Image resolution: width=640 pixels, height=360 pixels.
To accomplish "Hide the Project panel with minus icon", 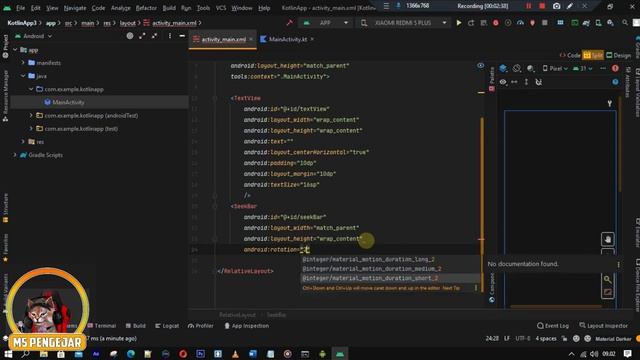I will click(182, 36).
